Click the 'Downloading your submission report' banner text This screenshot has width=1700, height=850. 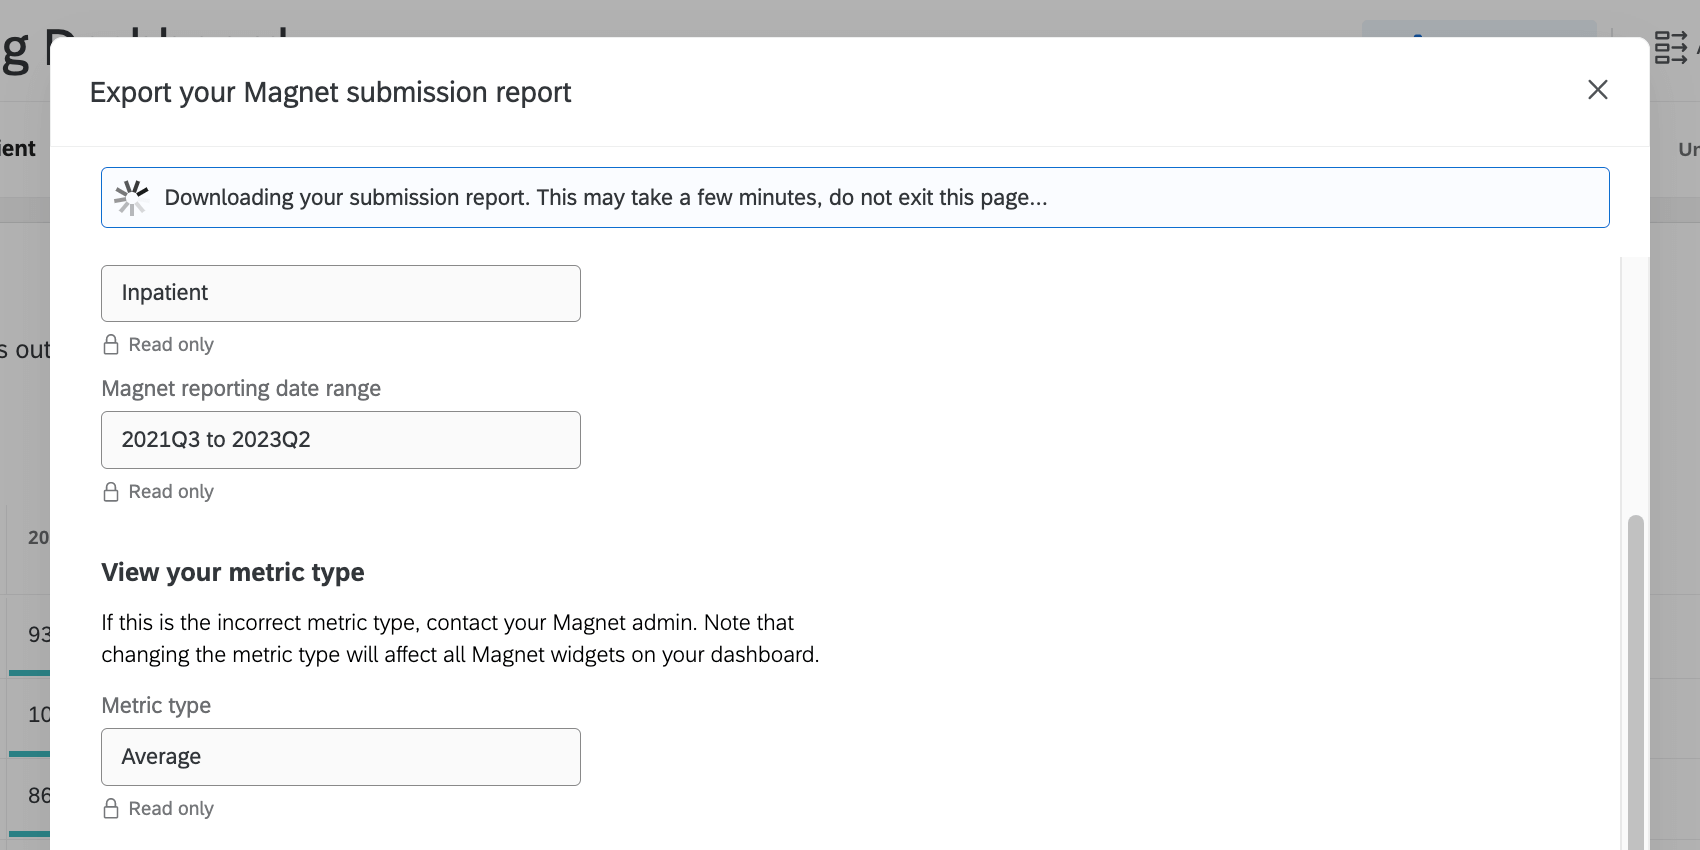tap(606, 198)
